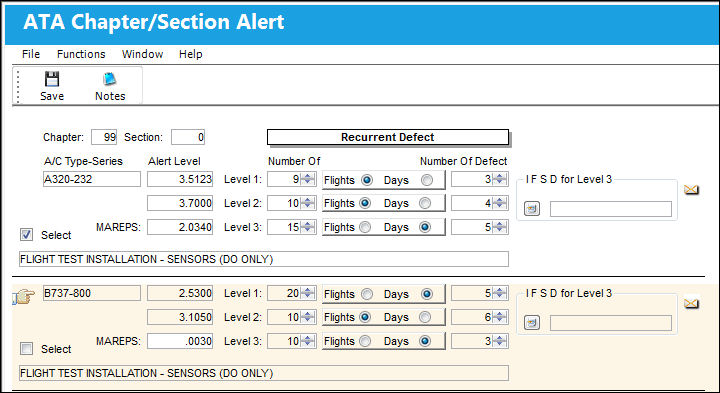Select Flights radio for A320-232 Level 3
This screenshot has height=393, width=720.
pyautogui.click(x=365, y=227)
